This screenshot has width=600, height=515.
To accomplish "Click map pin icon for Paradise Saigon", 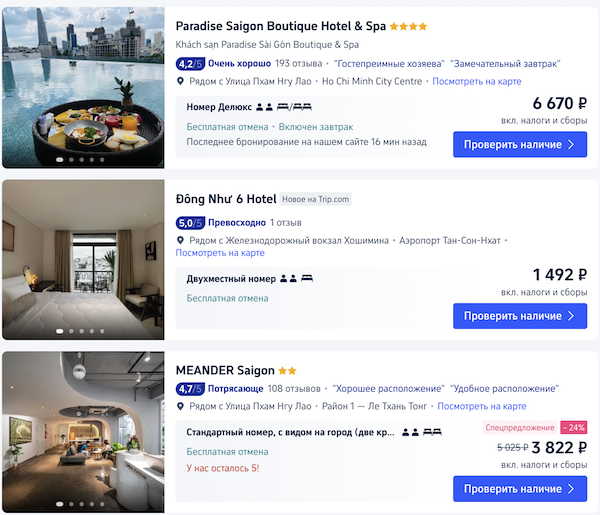I will tap(180, 81).
